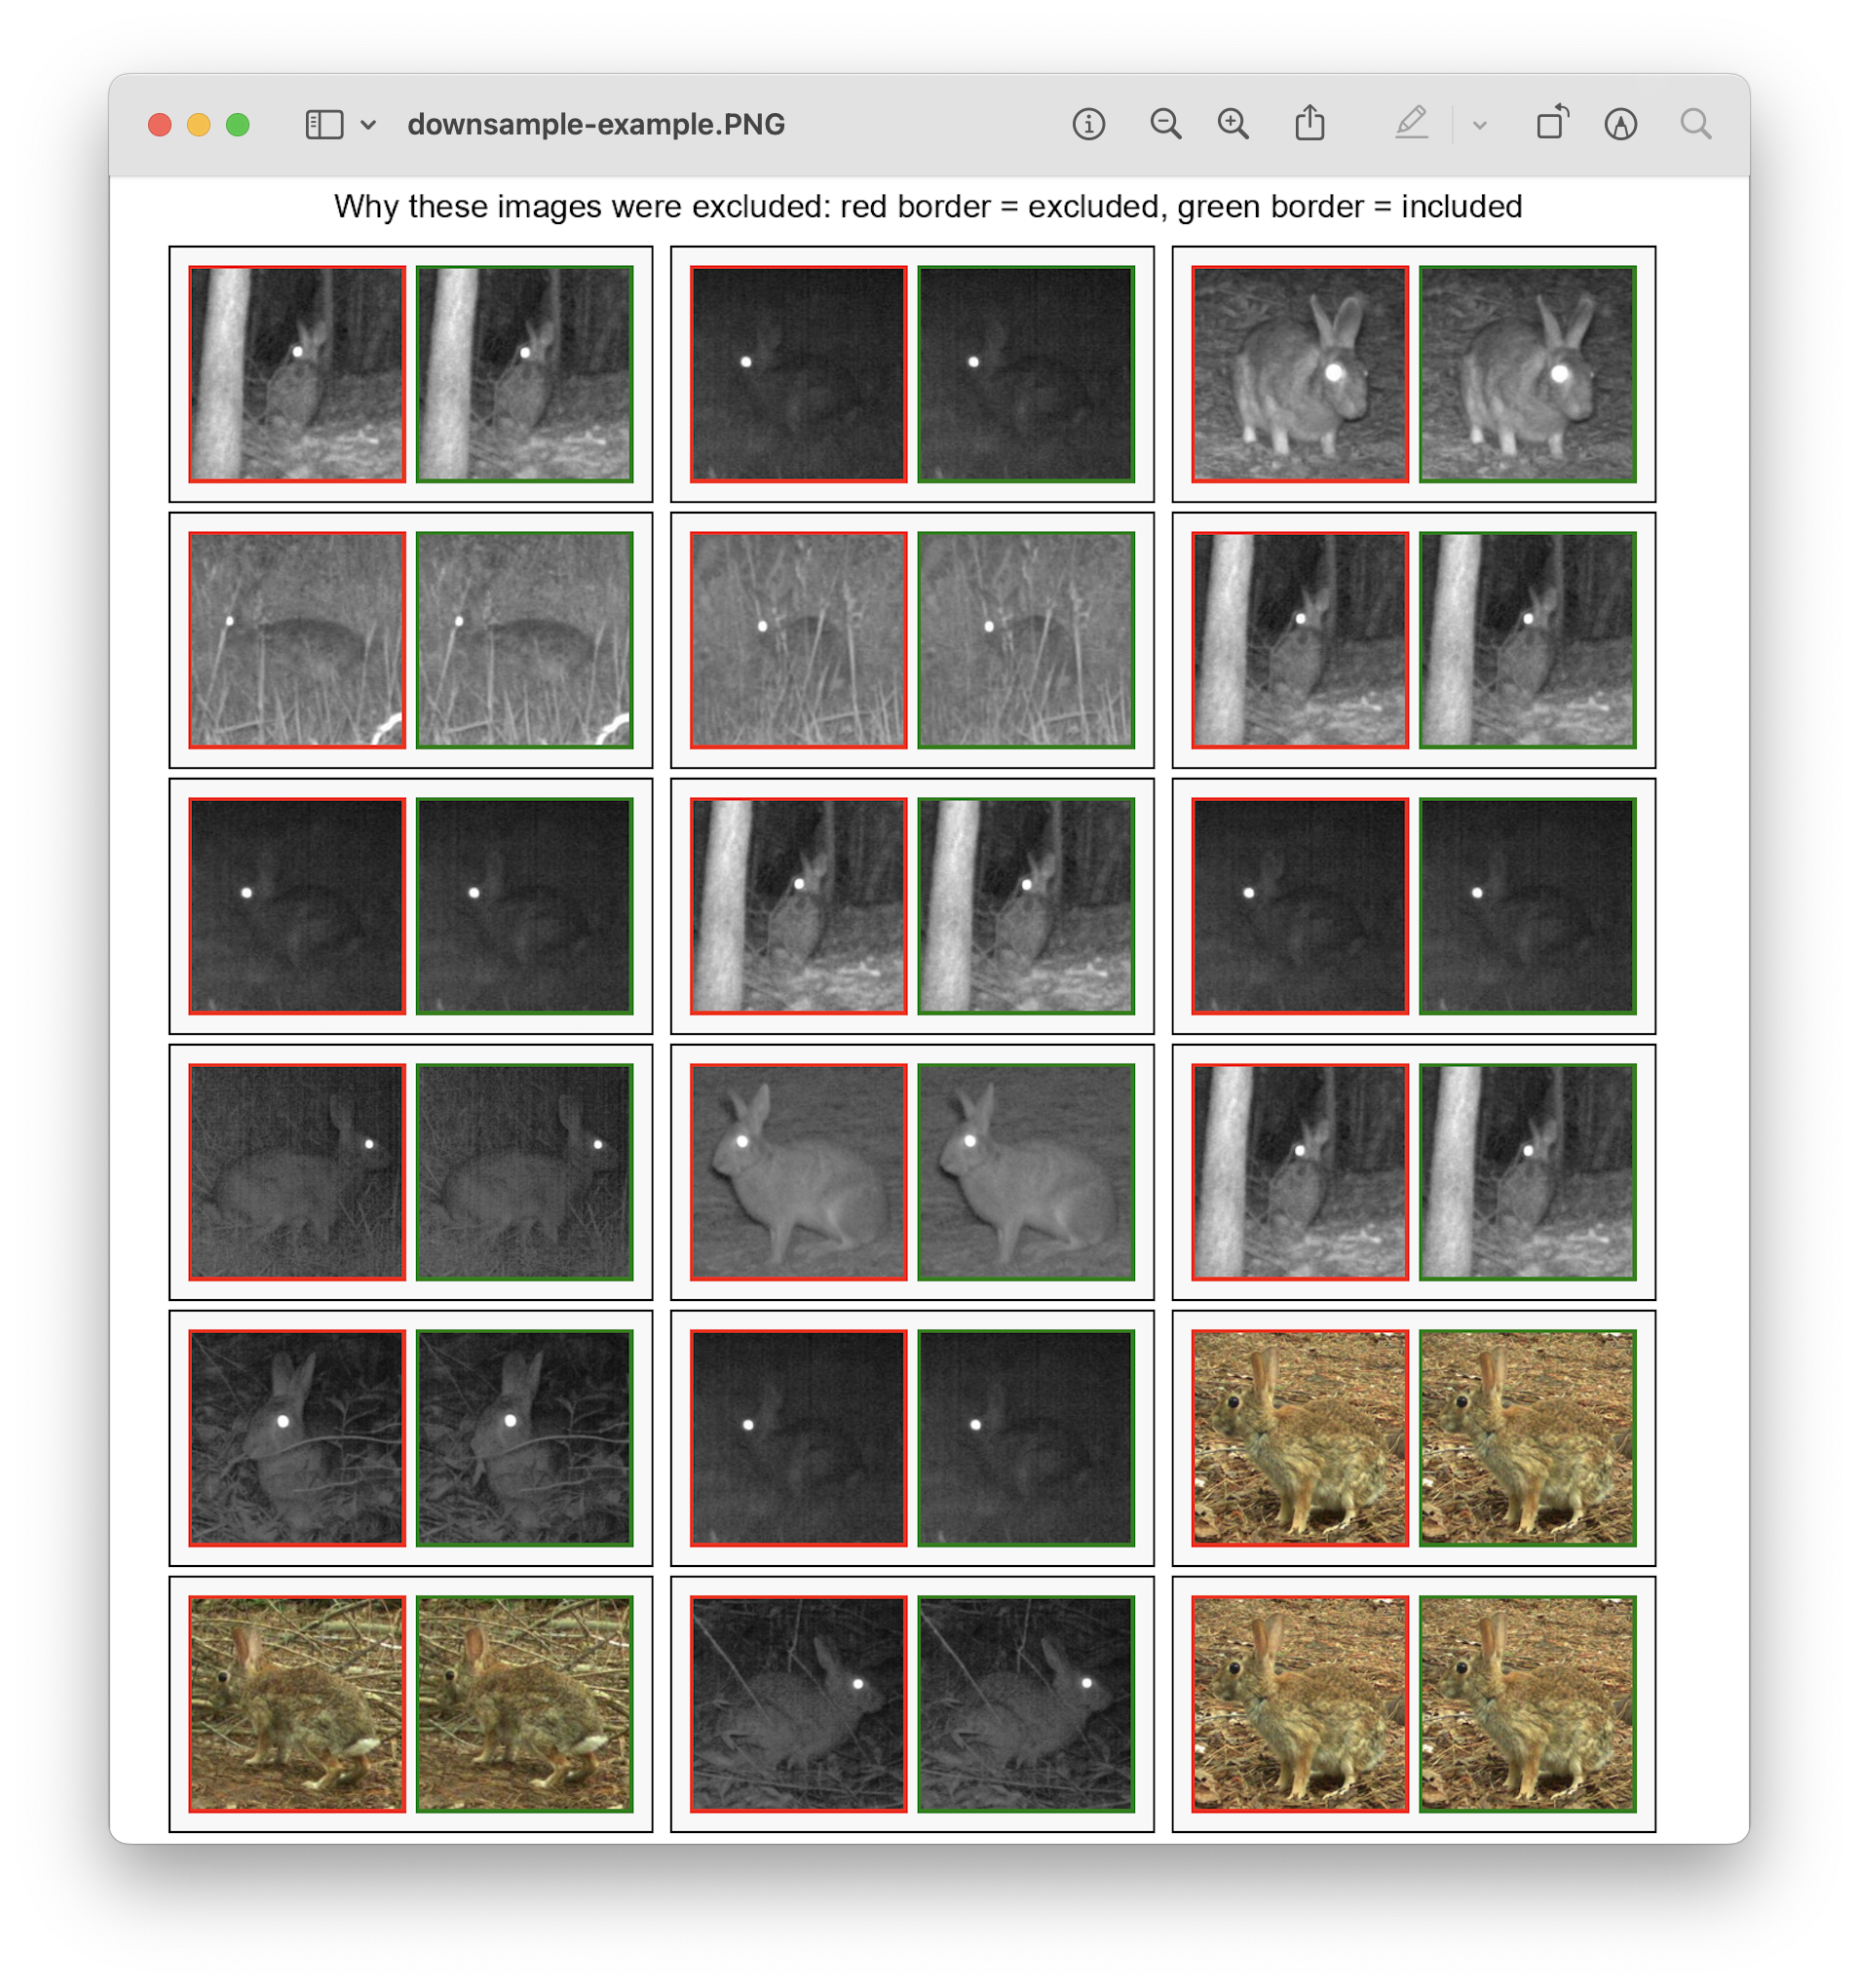Viewport: 1859px width, 1988px height.
Task: Expand the sidebar view options chevron
Action: pyautogui.click(x=368, y=125)
